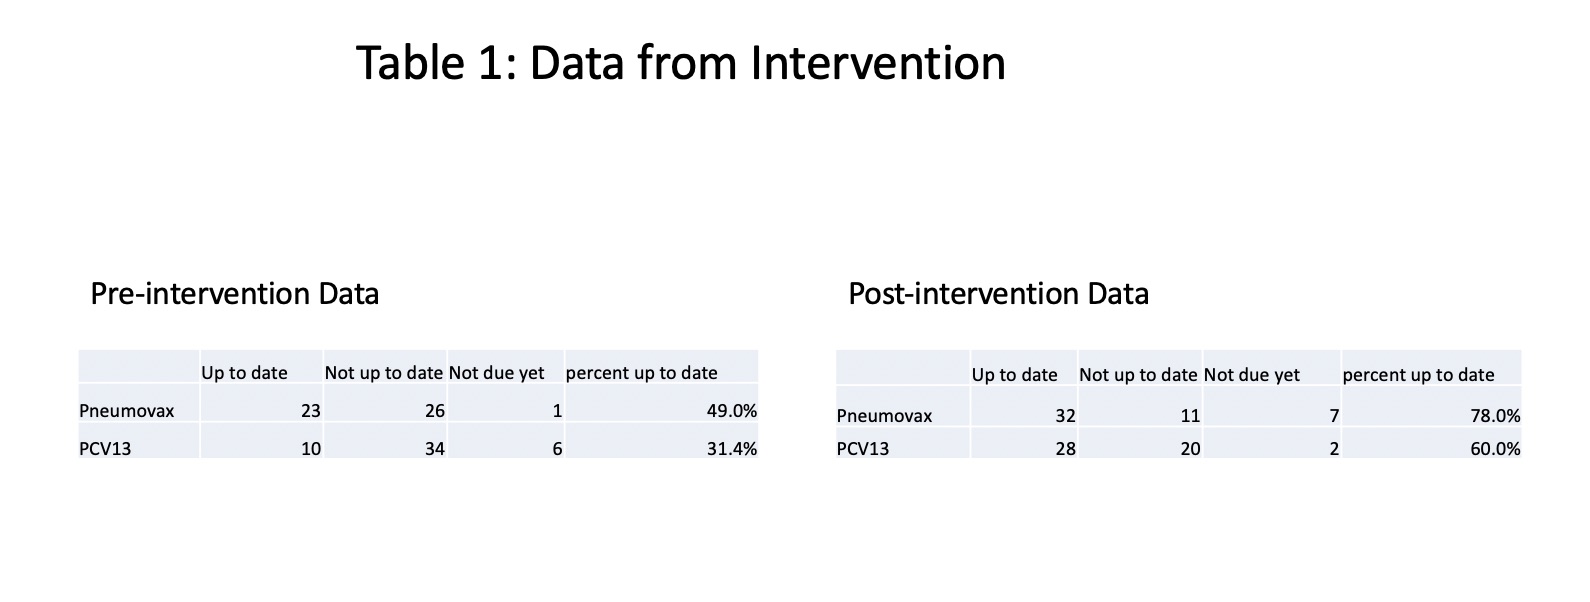Click pre-intervention "percent up to date" header
The image size is (1590, 602).
click(x=642, y=373)
